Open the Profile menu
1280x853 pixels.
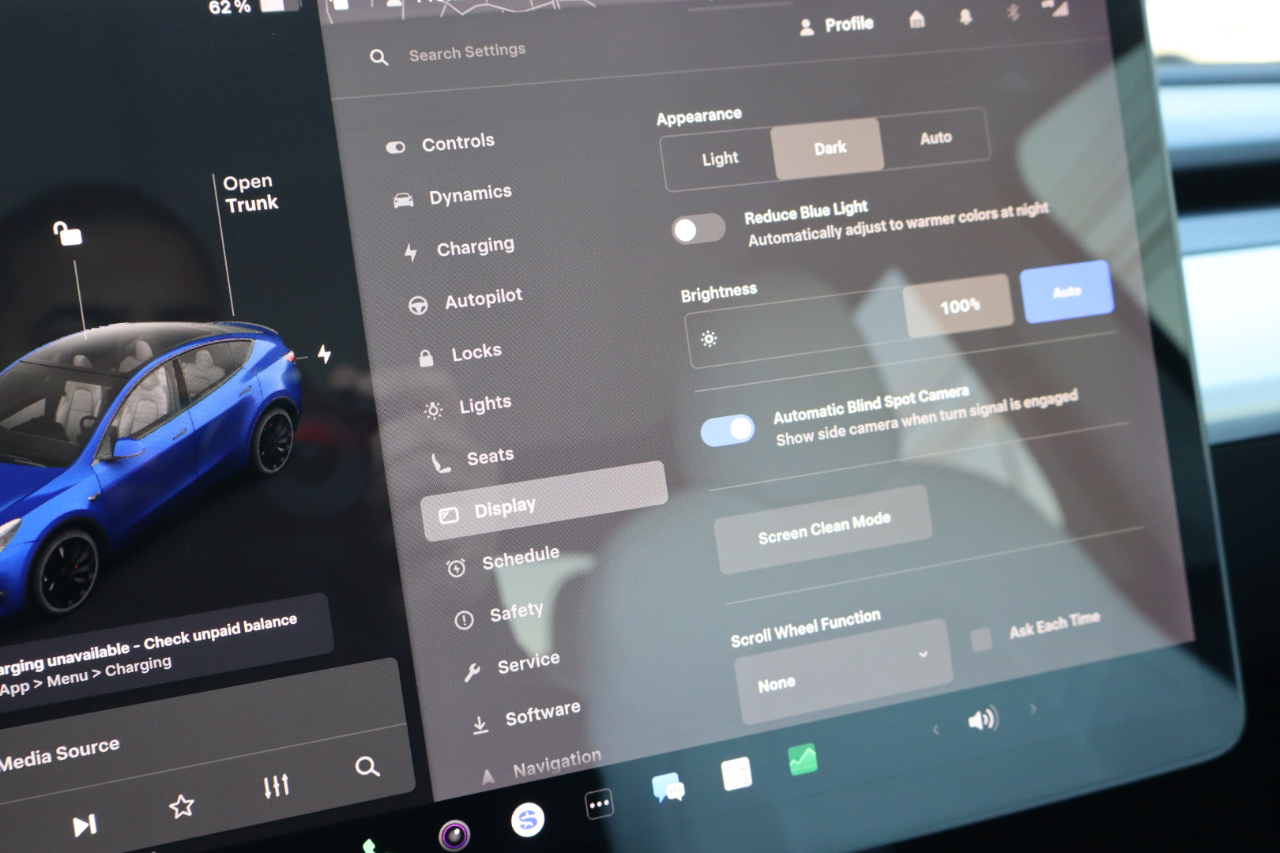pyautogui.click(x=838, y=24)
